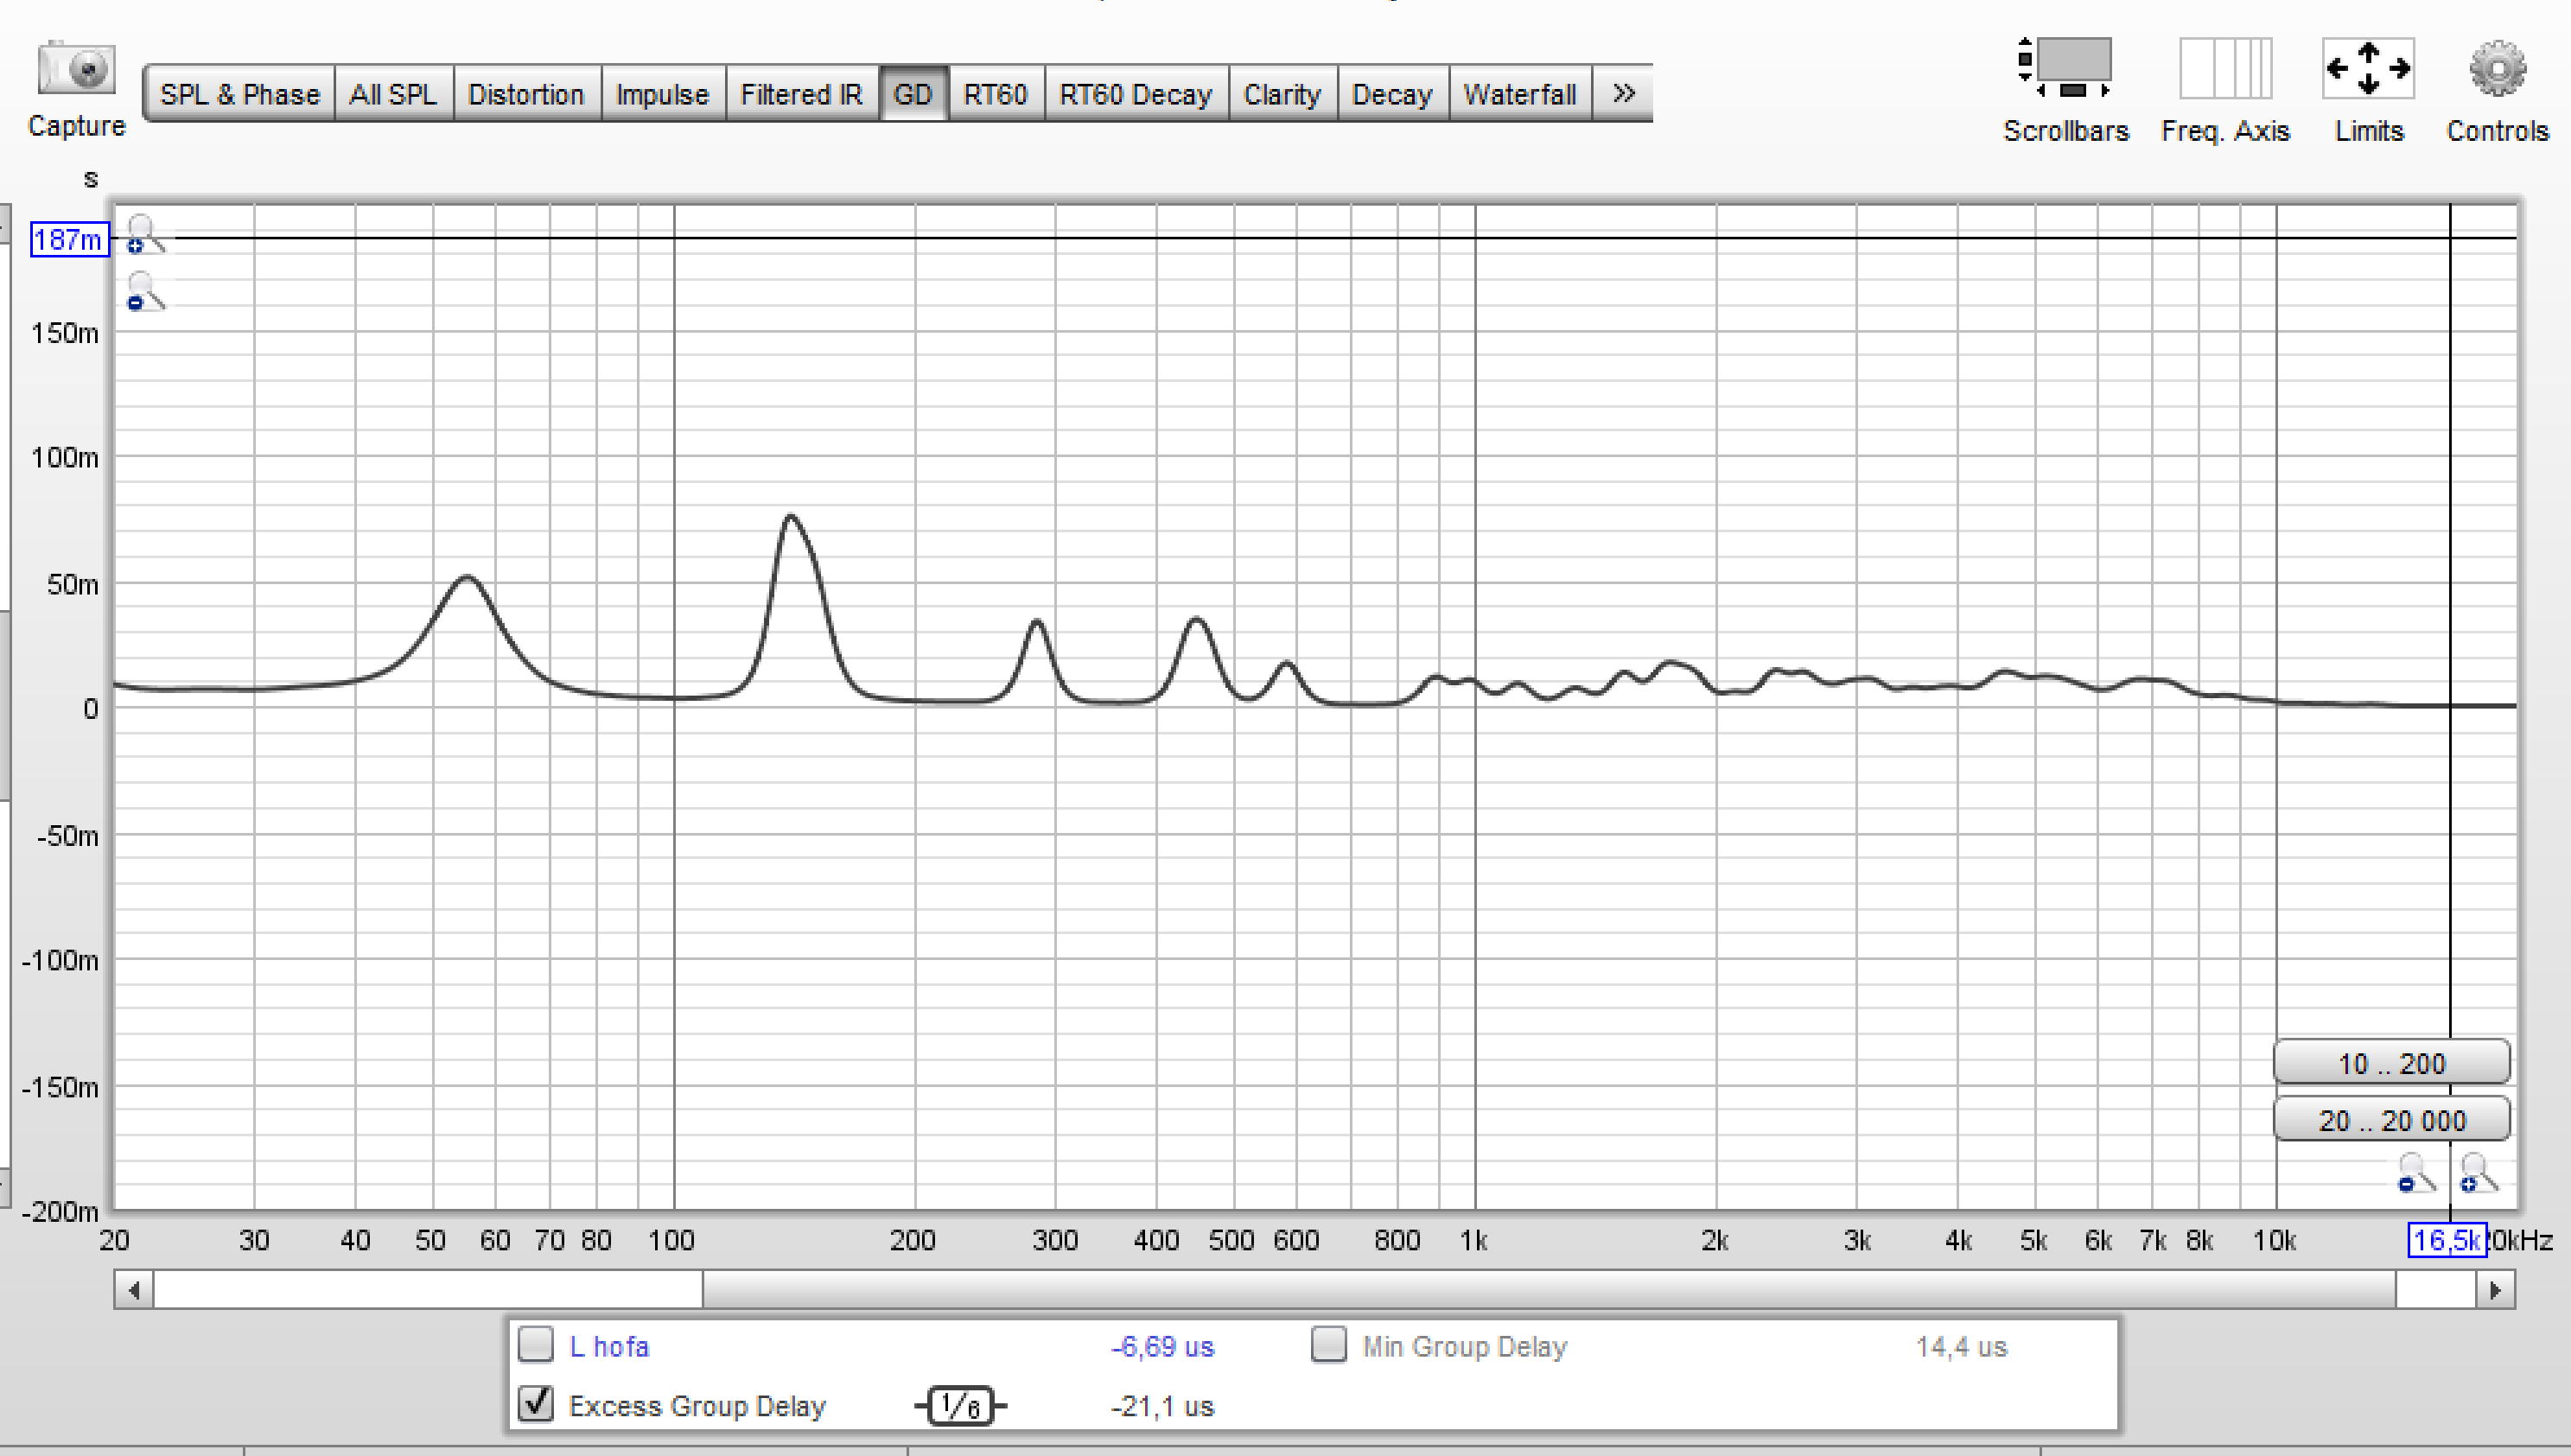2571x1456 pixels.
Task: Click the -6,69 us value
Action: pos(1162,1347)
